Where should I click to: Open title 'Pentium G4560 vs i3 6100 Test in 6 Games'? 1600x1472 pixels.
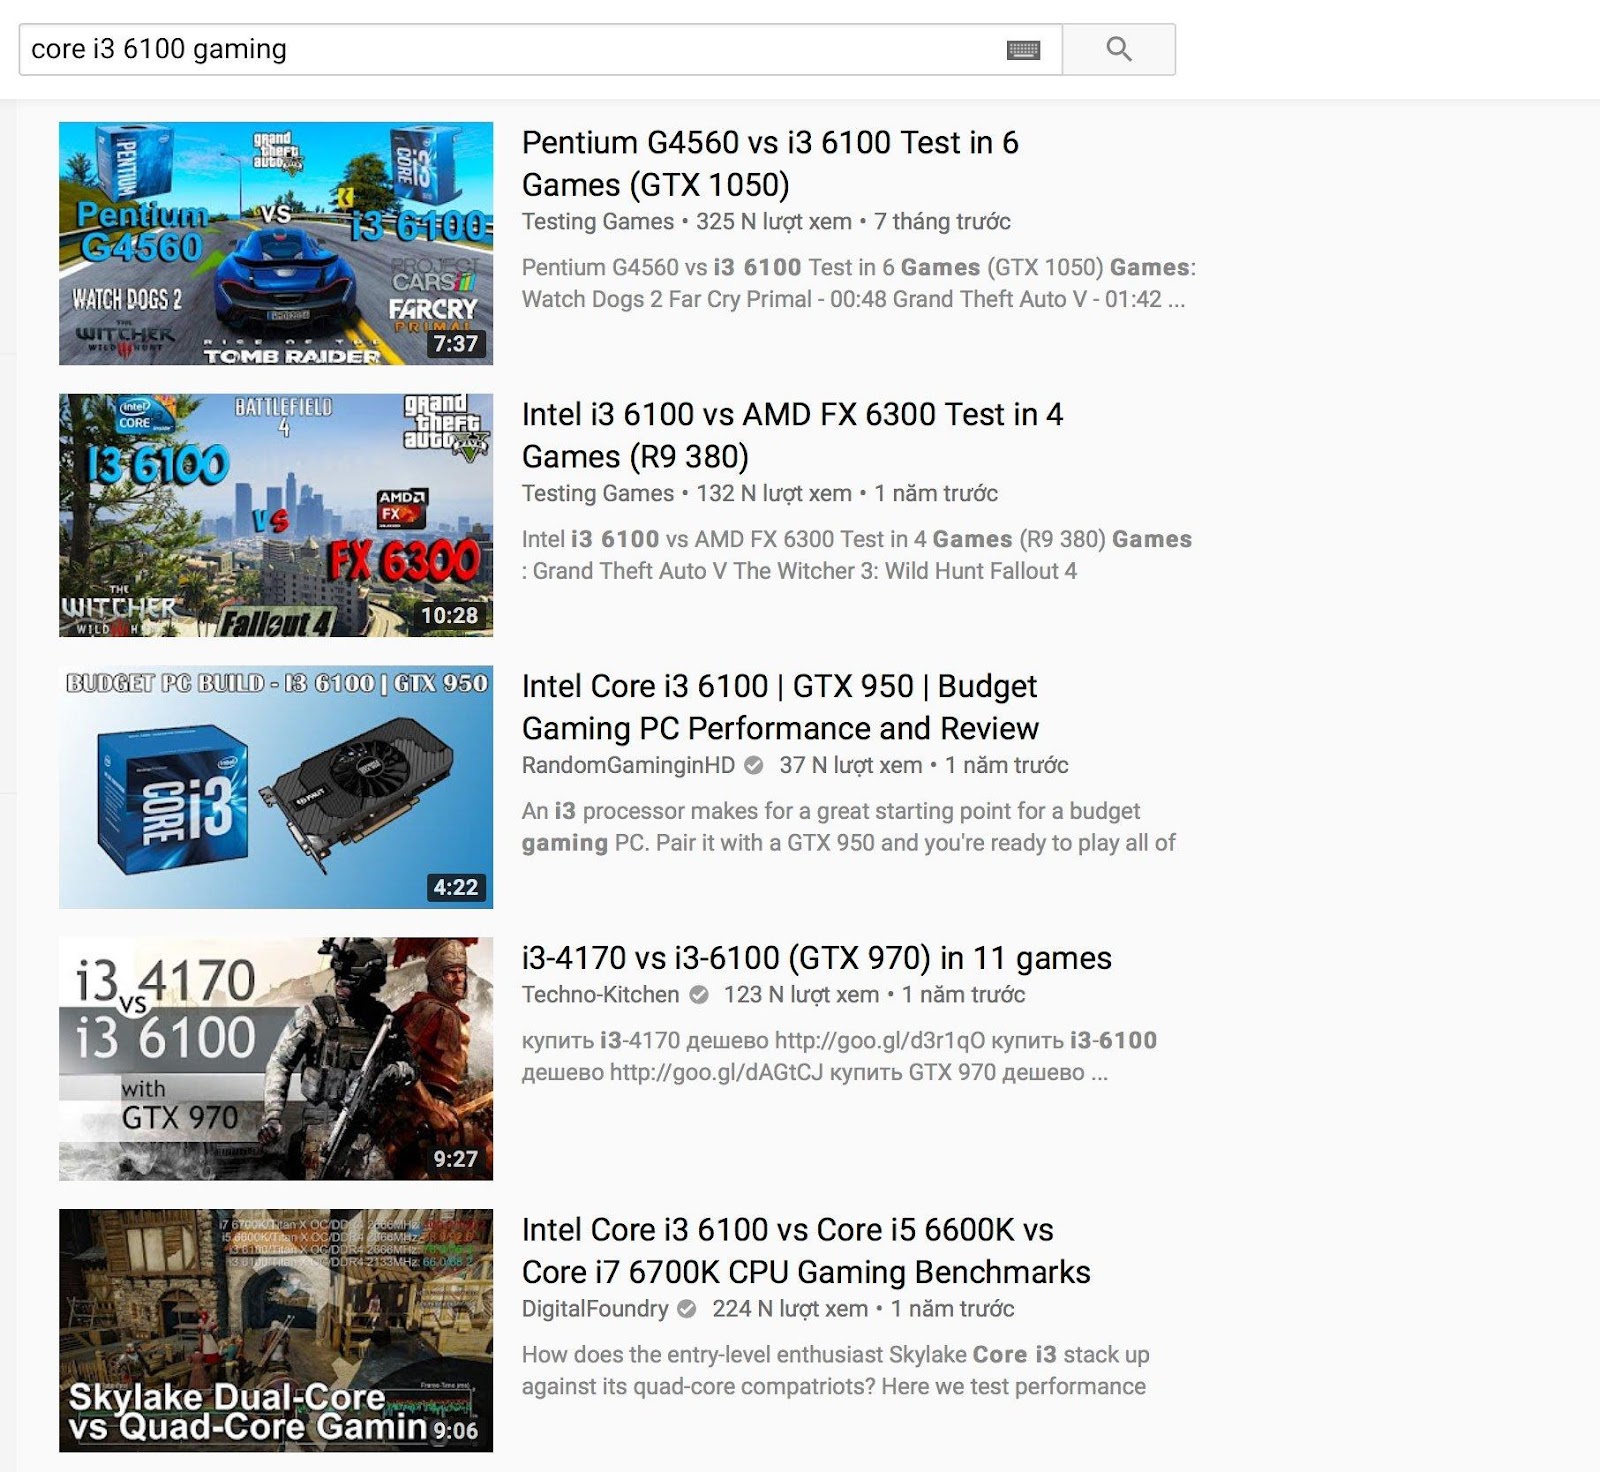(x=770, y=163)
